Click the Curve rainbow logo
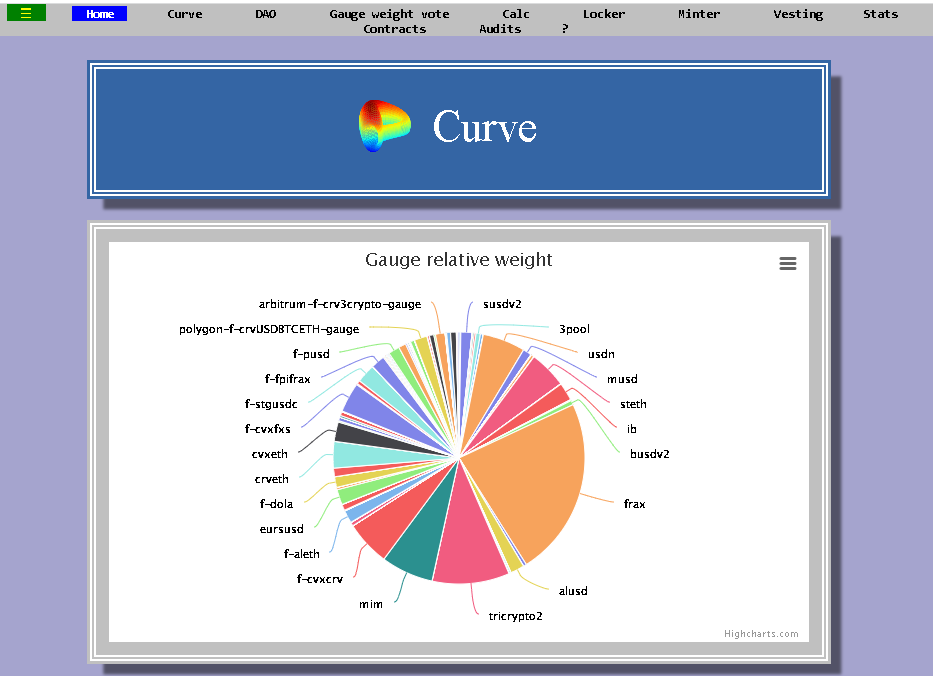The width and height of the screenshot is (933, 676). click(384, 126)
